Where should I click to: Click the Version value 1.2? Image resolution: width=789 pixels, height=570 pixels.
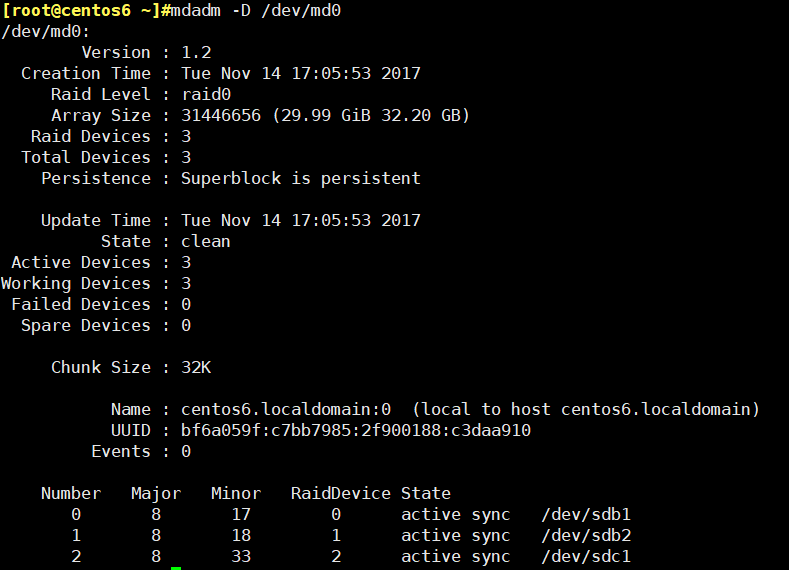[x=196, y=52]
